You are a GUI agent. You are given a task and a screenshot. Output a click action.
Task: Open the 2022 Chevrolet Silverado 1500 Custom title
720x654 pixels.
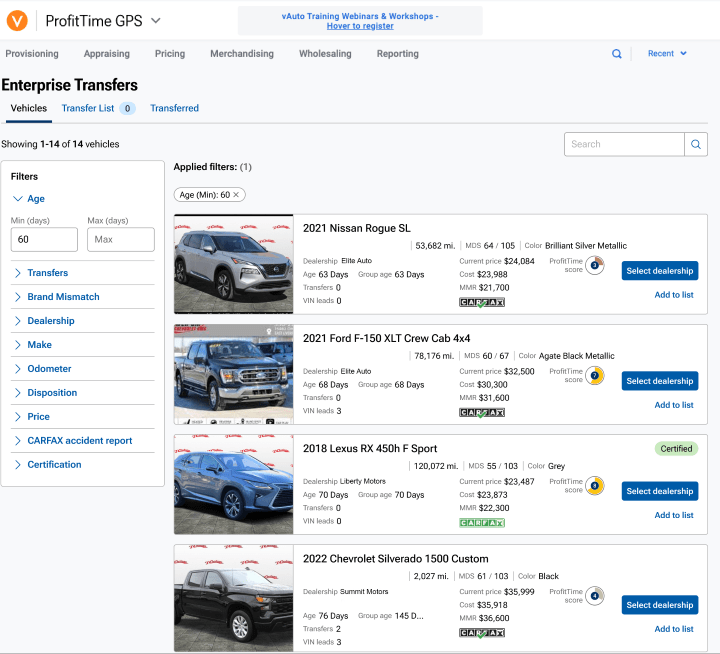pos(396,559)
